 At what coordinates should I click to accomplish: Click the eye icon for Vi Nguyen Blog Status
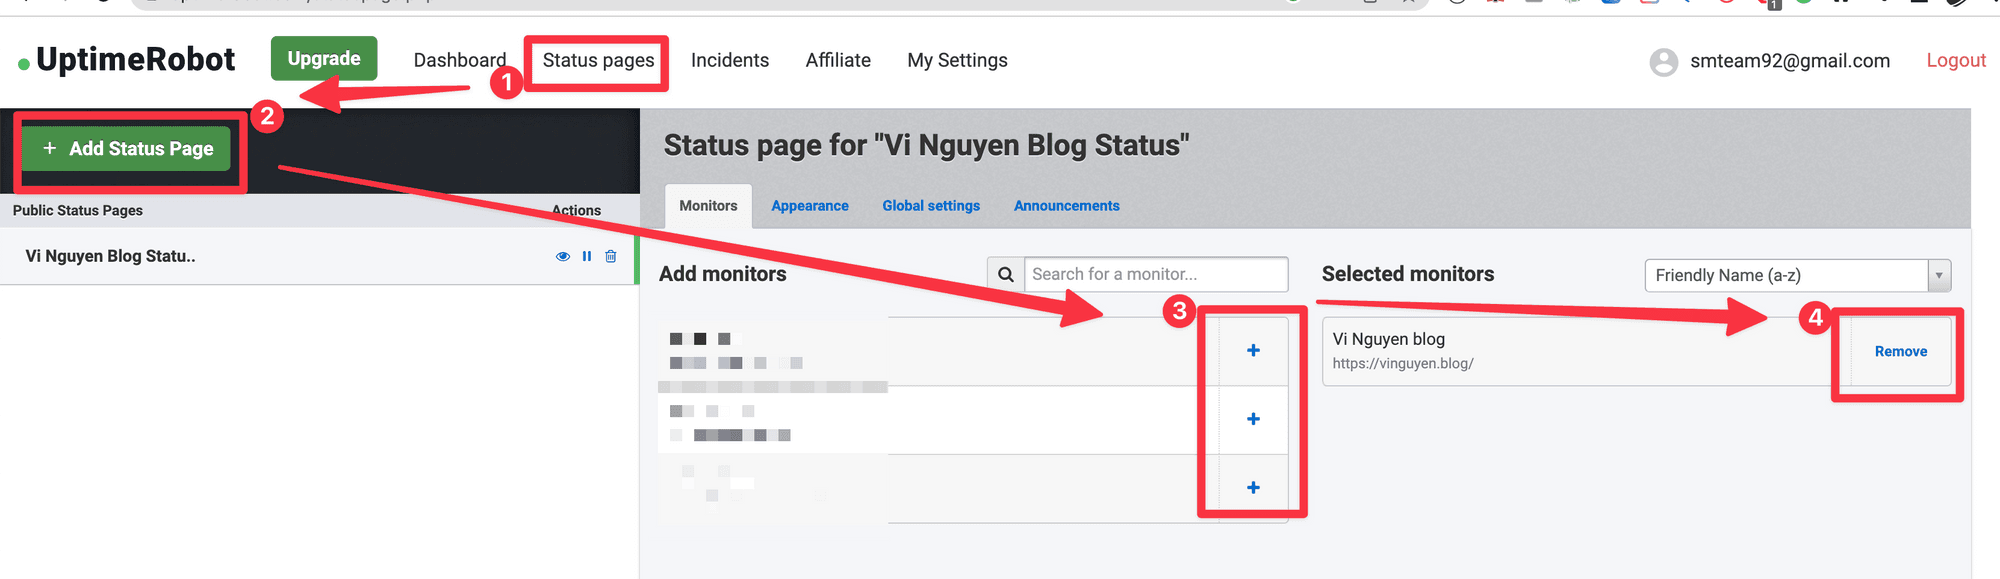(562, 257)
